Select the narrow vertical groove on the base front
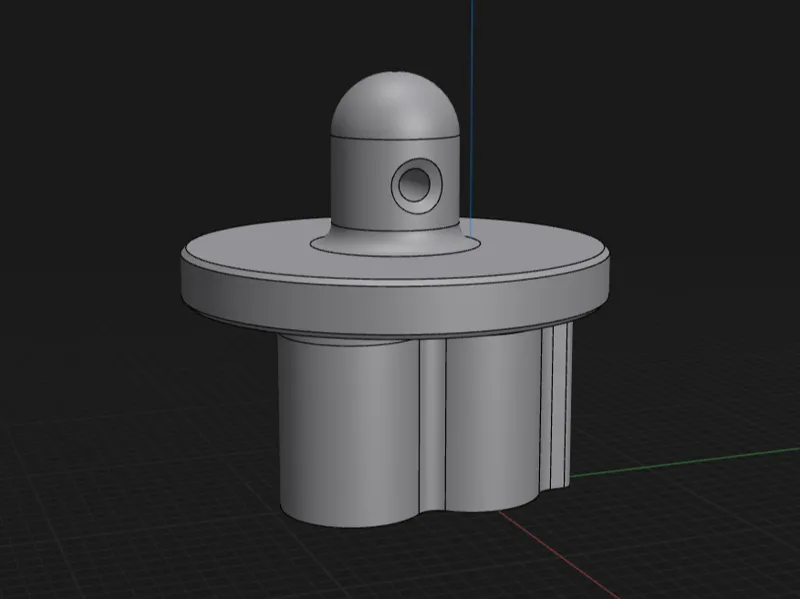 [432, 426]
